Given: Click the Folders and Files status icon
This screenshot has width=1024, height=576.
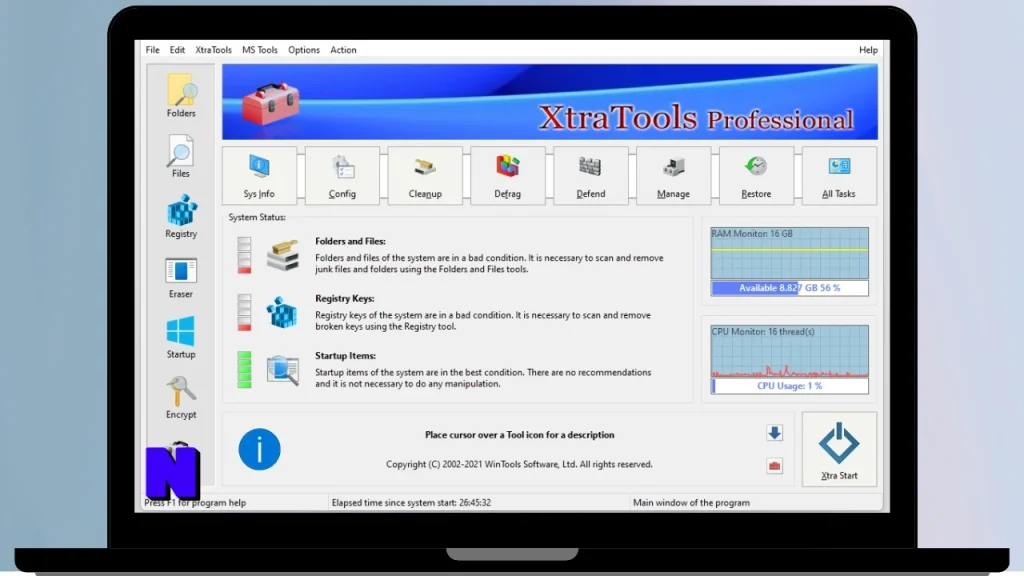Looking at the screenshot, I should 283,255.
